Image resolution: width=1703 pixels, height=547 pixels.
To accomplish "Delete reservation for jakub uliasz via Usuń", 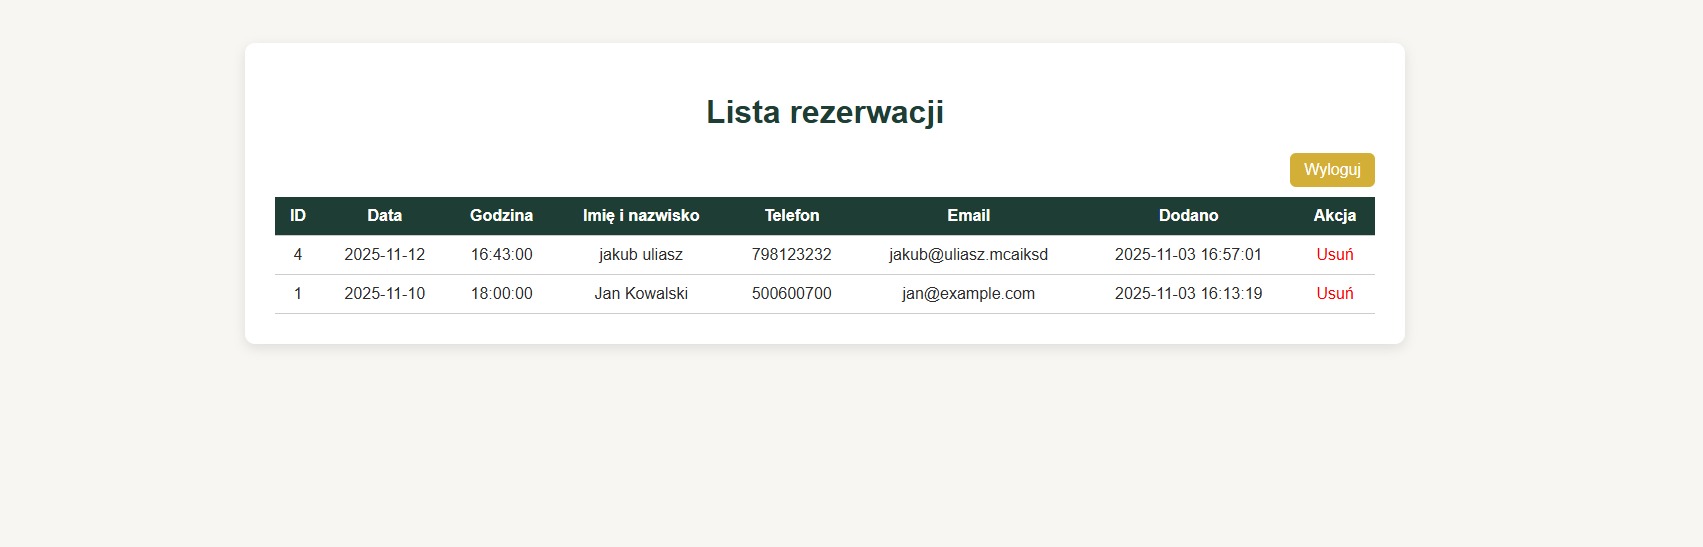I will (x=1334, y=255).
